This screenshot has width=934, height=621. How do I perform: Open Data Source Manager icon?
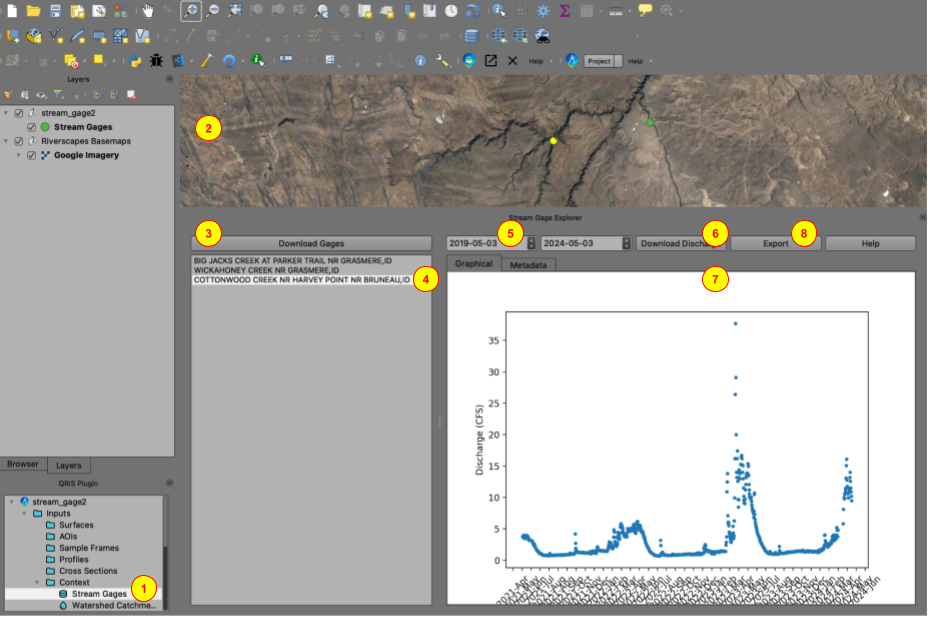point(13,36)
